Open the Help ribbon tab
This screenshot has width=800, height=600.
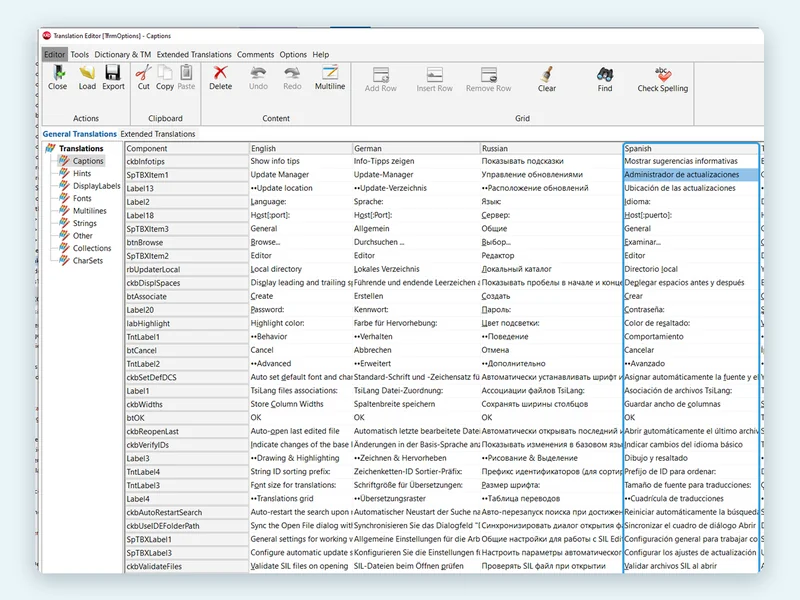pyautogui.click(x=320, y=54)
